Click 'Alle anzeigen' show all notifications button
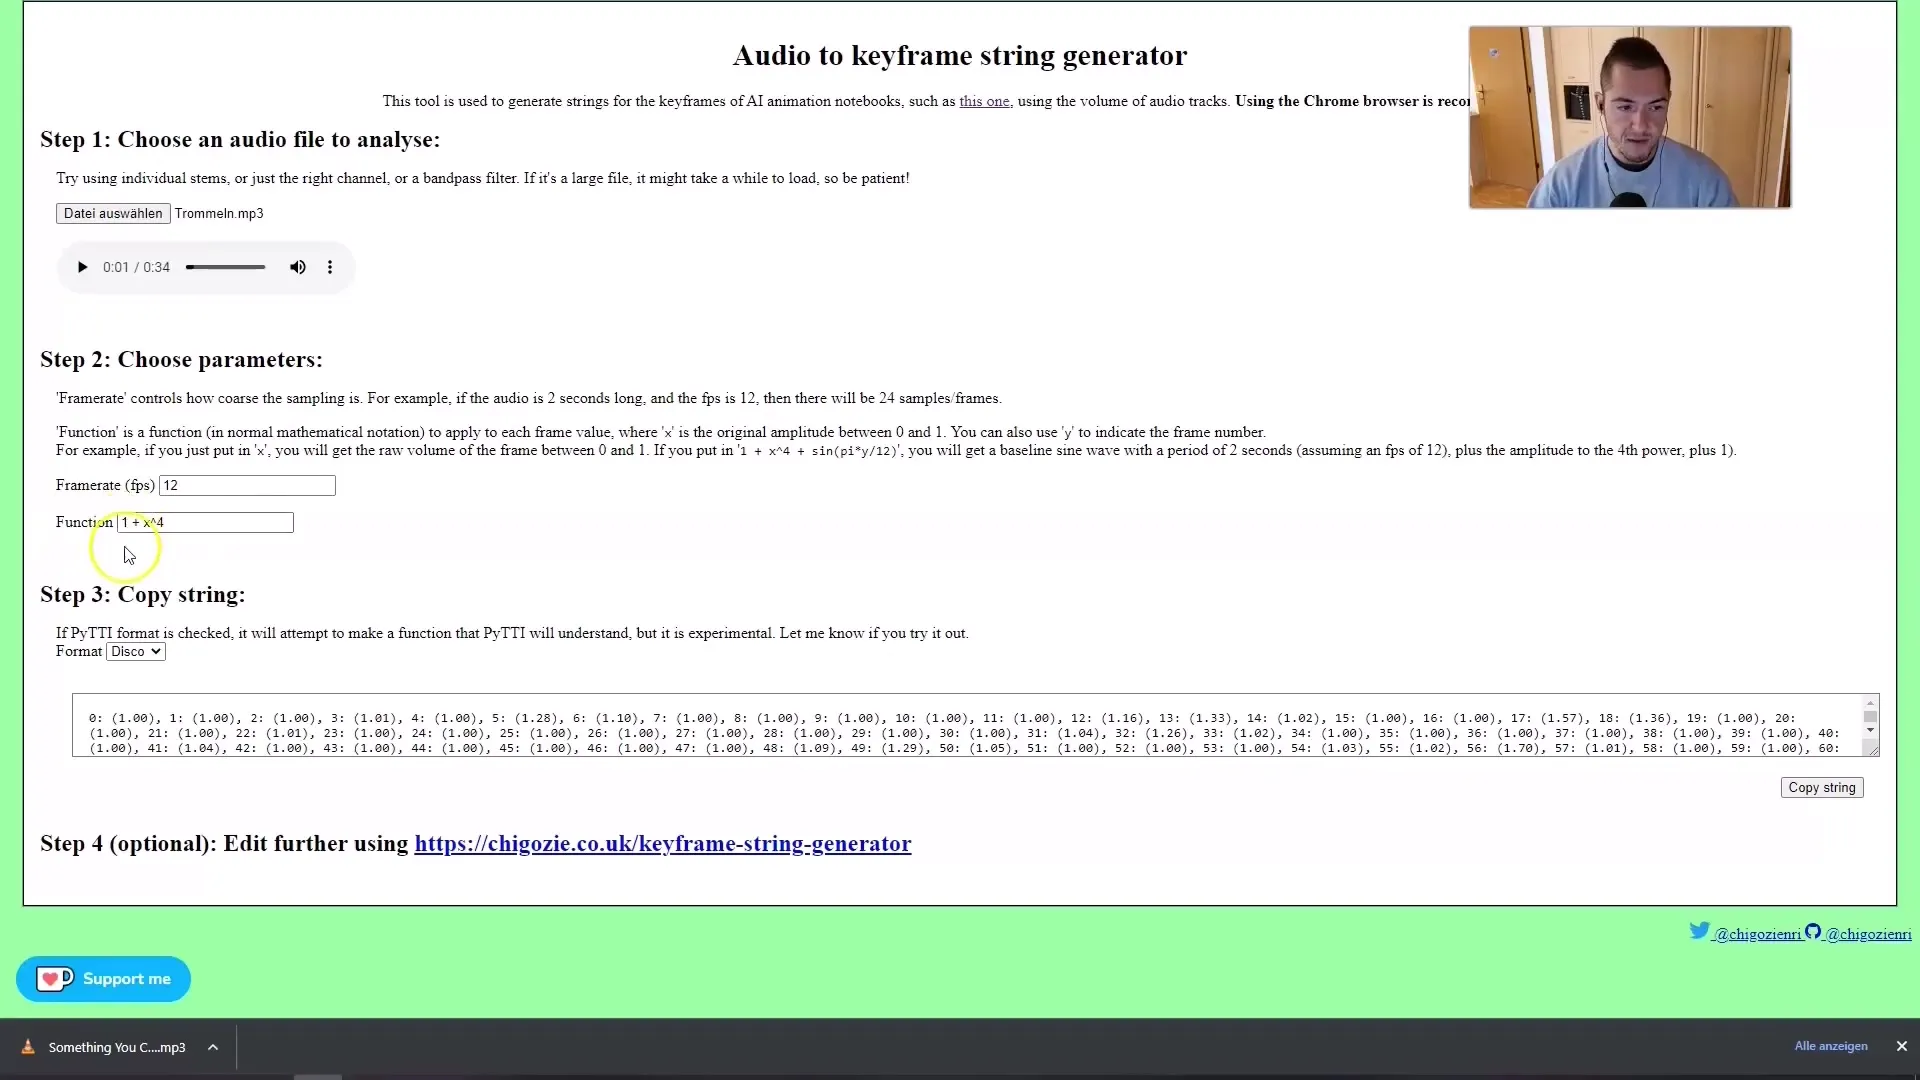This screenshot has width=1920, height=1080. [1832, 1046]
